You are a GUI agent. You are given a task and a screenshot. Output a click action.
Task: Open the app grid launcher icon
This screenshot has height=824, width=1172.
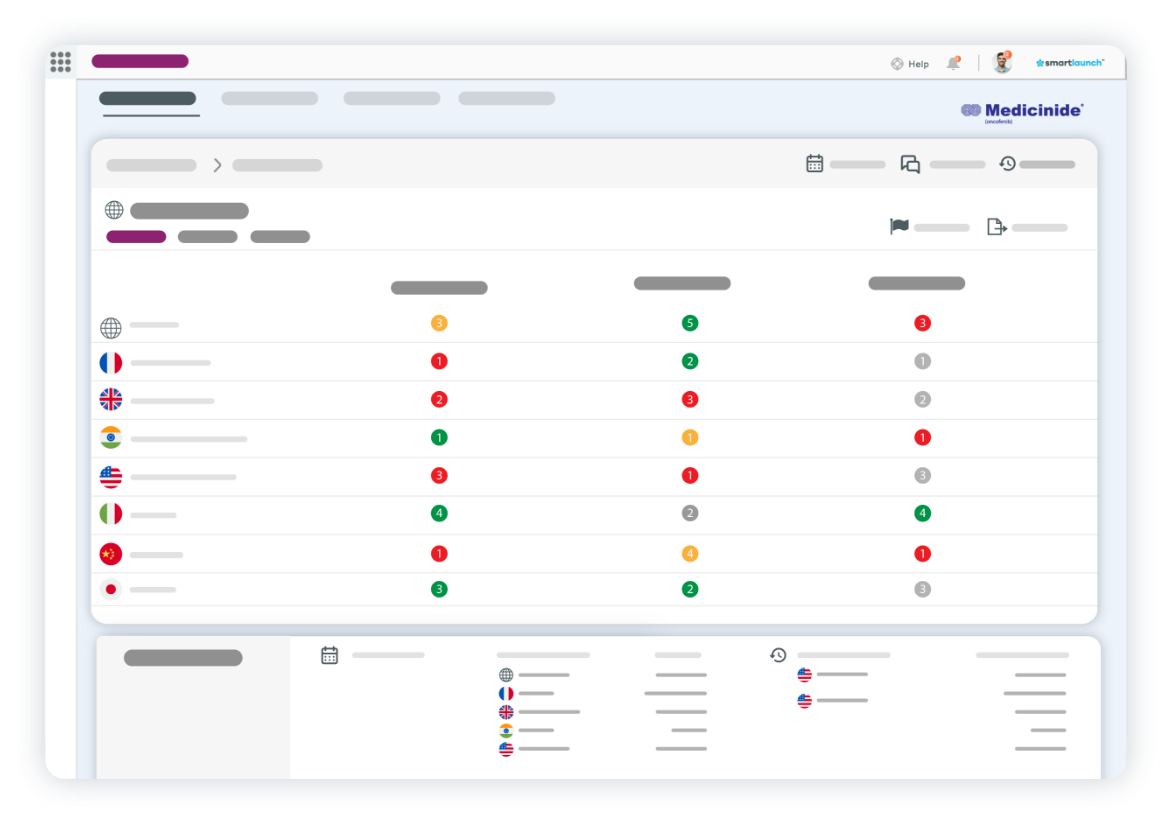(x=61, y=62)
